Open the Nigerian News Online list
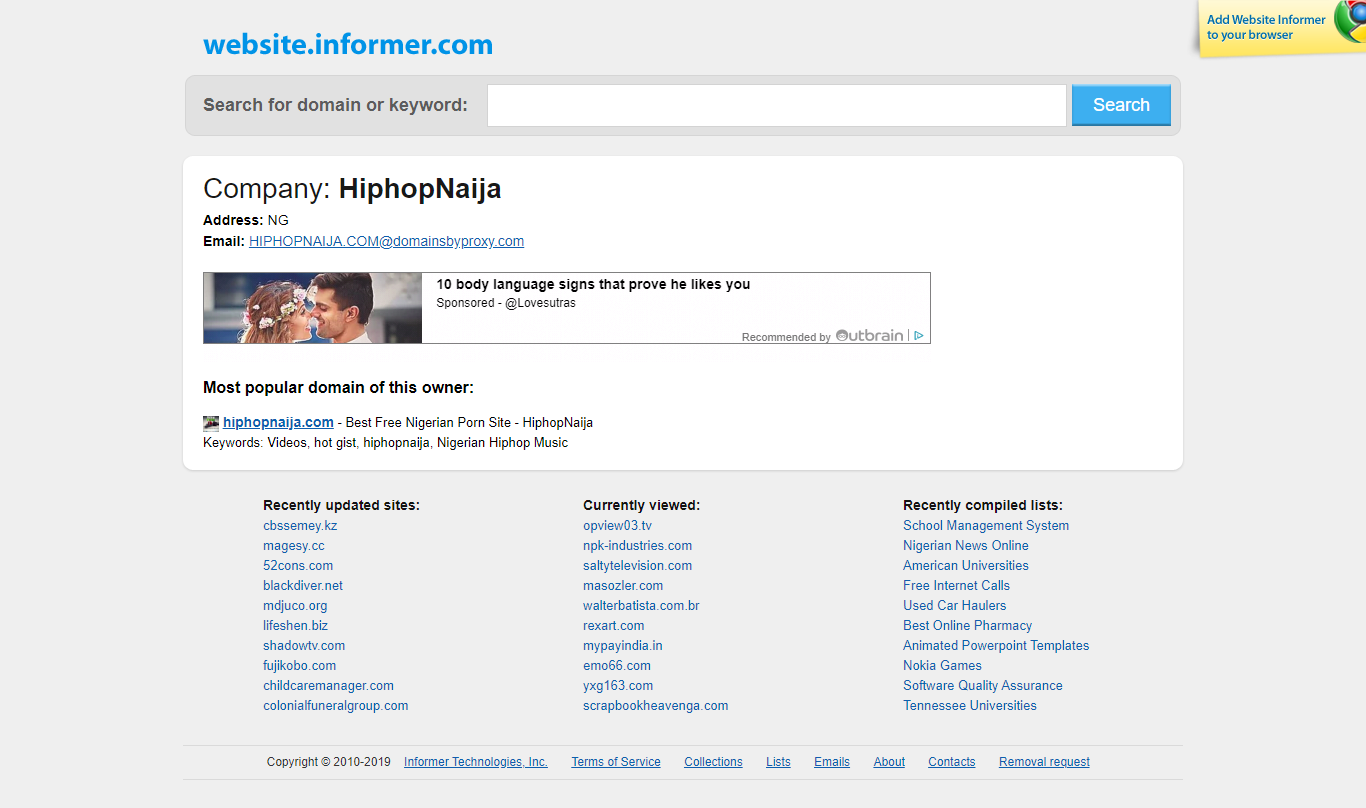The height and width of the screenshot is (808, 1366). click(x=966, y=545)
